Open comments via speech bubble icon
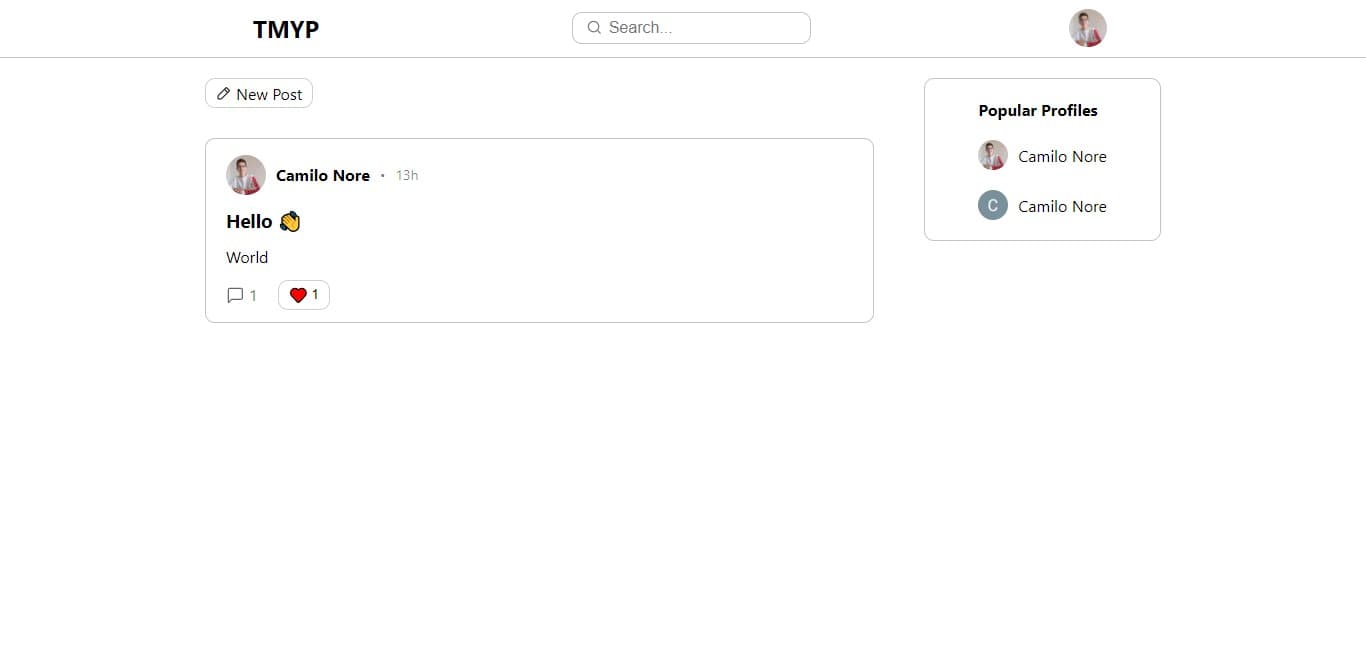The height and width of the screenshot is (655, 1366). tap(235, 296)
